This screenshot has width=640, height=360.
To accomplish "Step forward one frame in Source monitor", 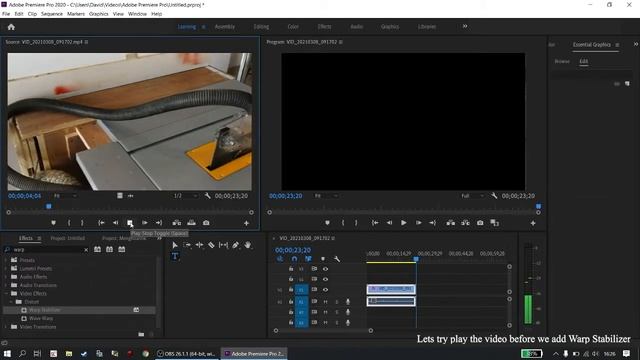I will 144,223.
